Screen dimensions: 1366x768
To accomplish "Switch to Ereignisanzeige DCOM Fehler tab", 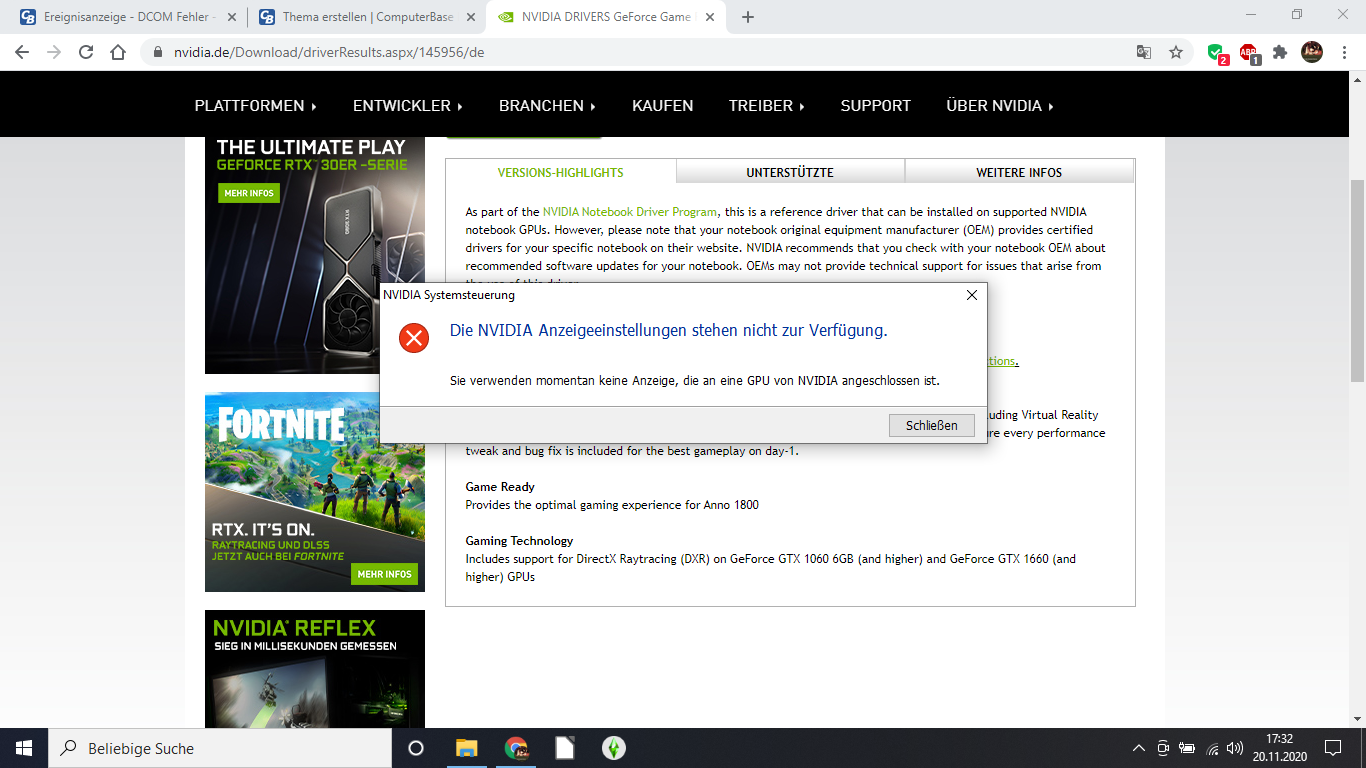I will 126,17.
